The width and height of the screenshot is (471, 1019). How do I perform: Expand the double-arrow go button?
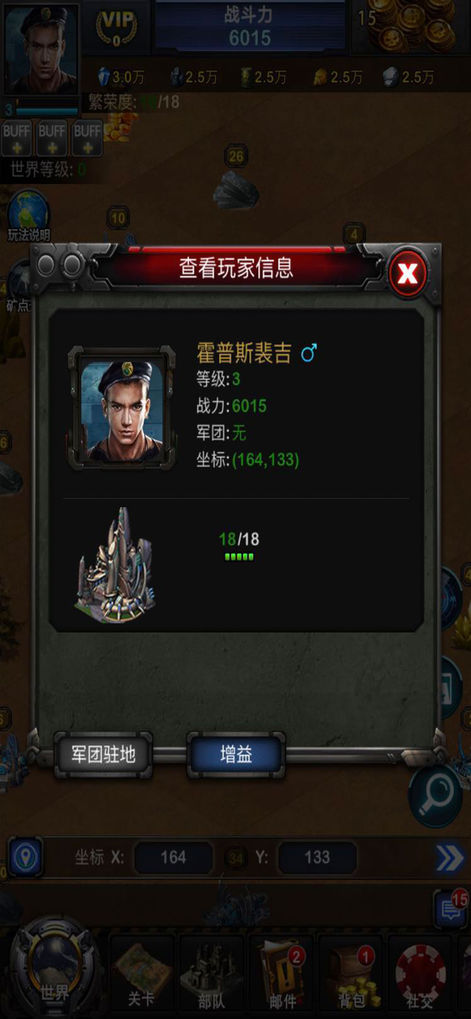[x=450, y=858]
